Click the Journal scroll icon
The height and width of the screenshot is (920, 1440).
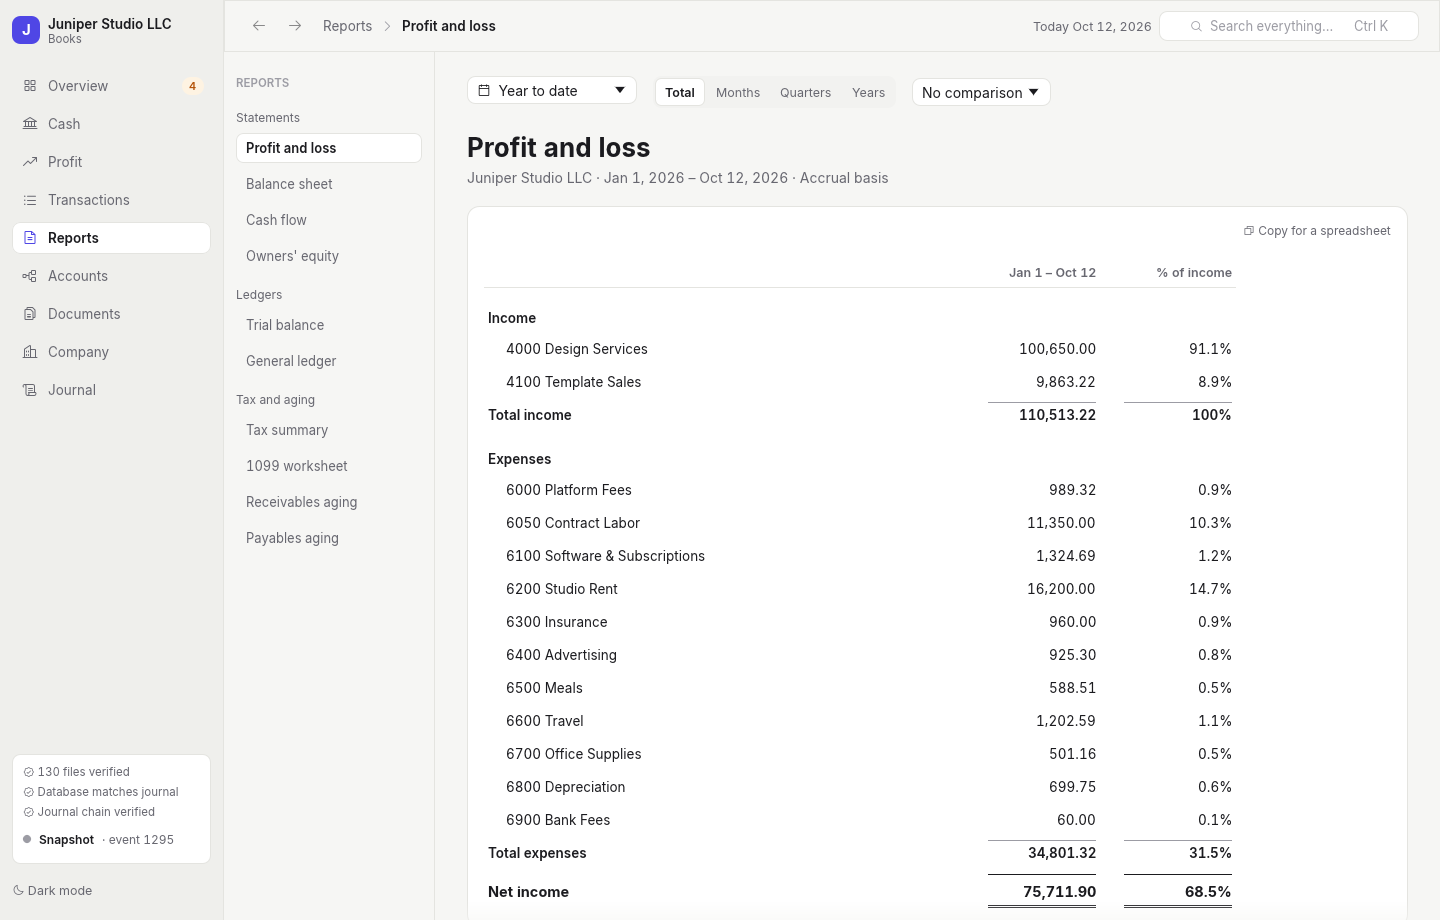pyautogui.click(x=30, y=390)
